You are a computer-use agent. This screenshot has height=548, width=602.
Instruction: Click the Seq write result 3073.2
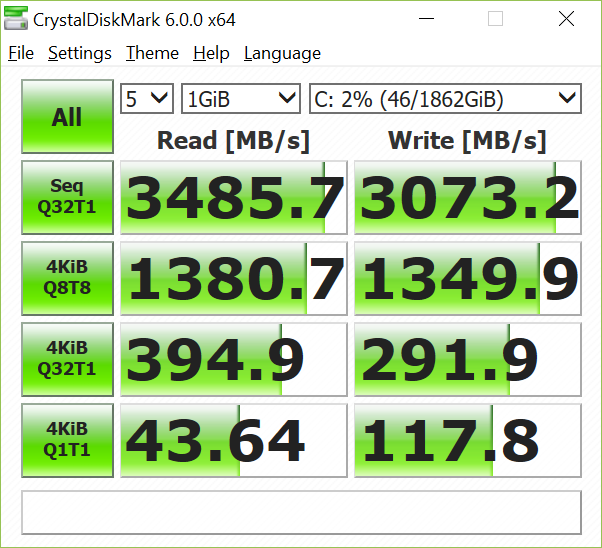[468, 197]
